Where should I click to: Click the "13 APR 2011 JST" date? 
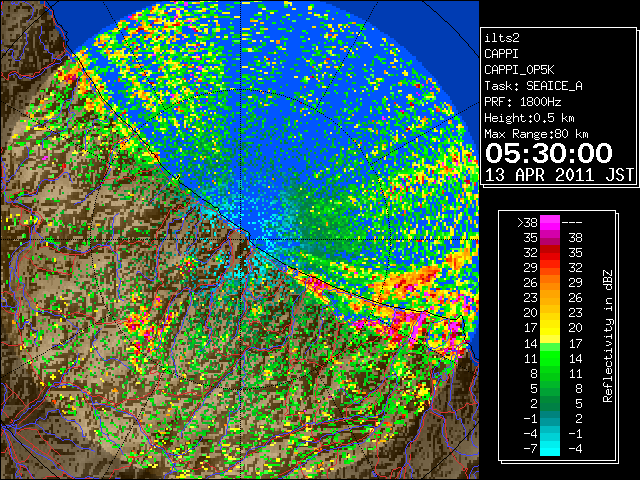coord(559,175)
